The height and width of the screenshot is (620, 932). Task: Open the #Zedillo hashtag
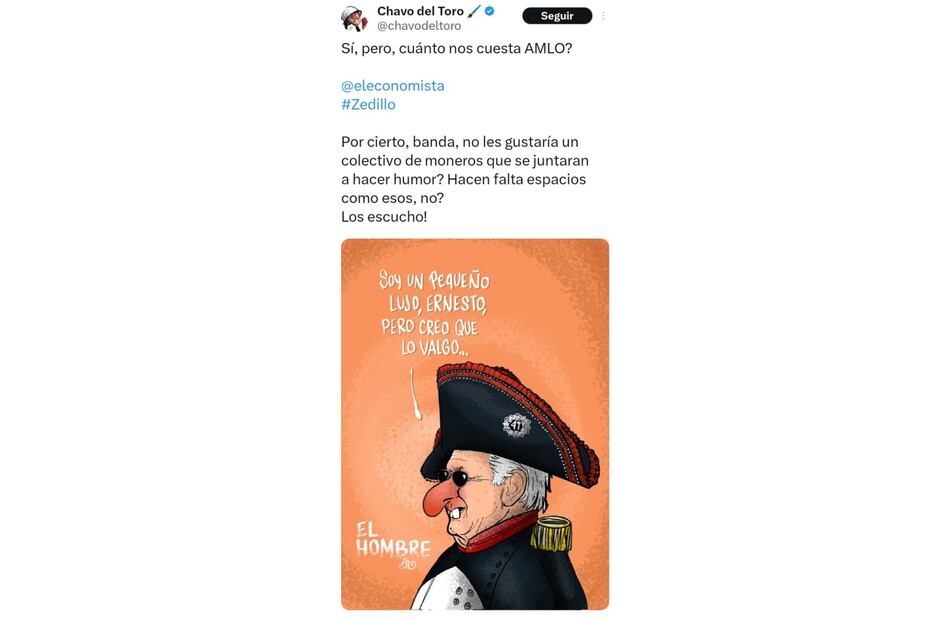click(x=369, y=105)
